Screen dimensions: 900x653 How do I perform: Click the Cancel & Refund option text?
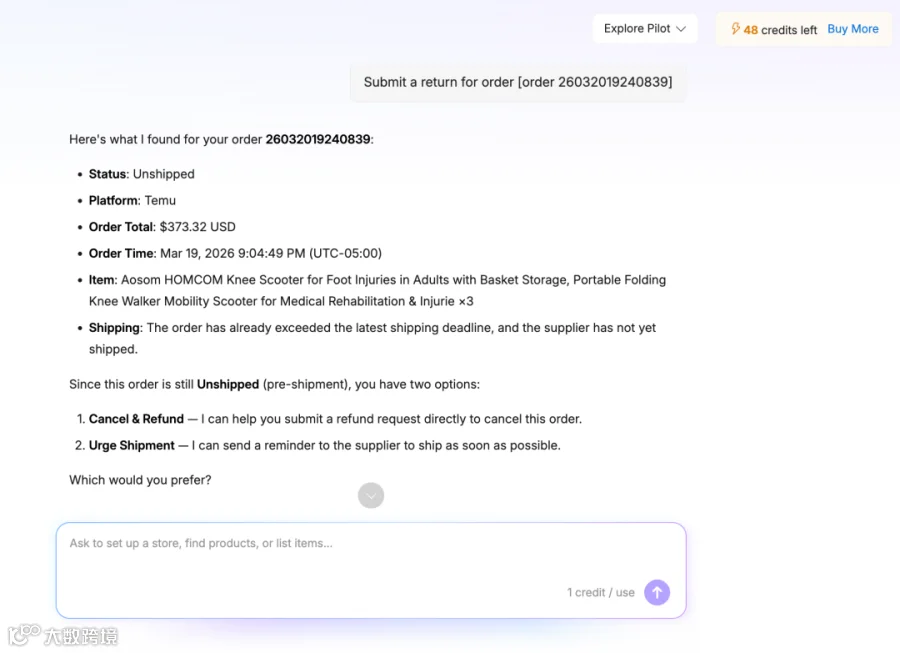pos(136,419)
